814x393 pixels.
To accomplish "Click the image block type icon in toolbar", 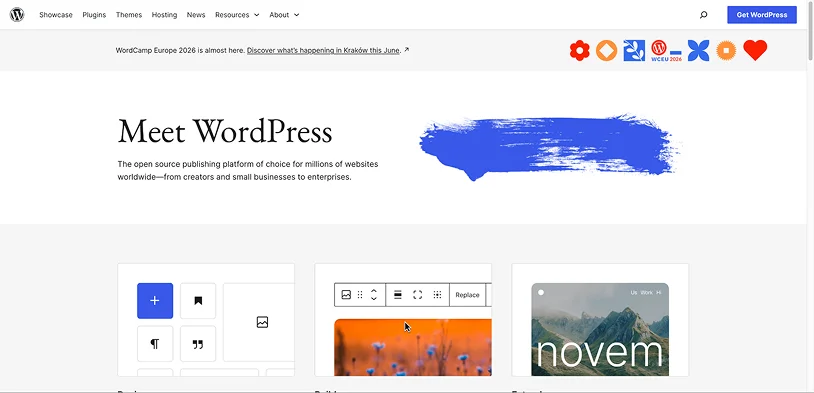I will pos(346,295).
